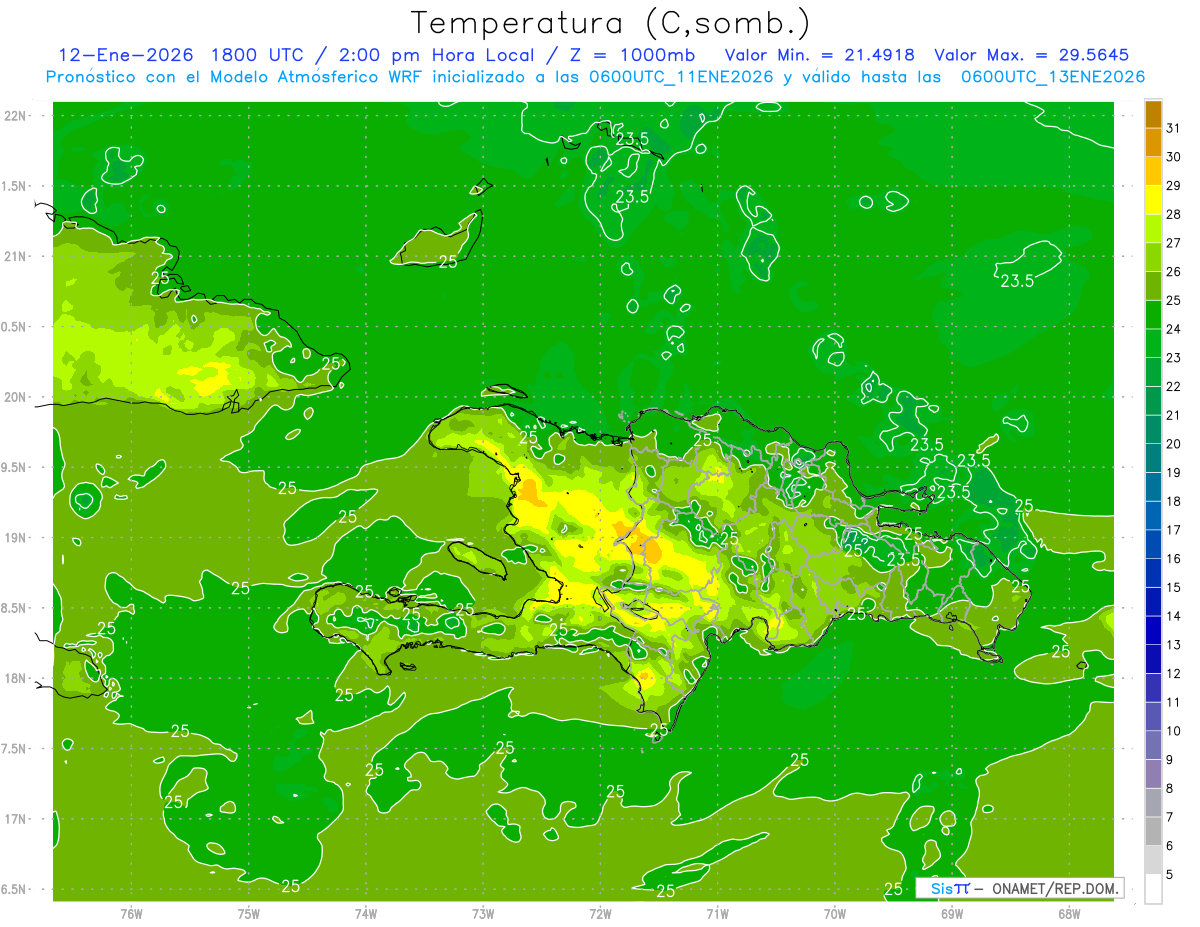Screen dimensions: 1200x927
Task: Click the "10" colorbar scale value
Action: click(x=1173, y=731)
